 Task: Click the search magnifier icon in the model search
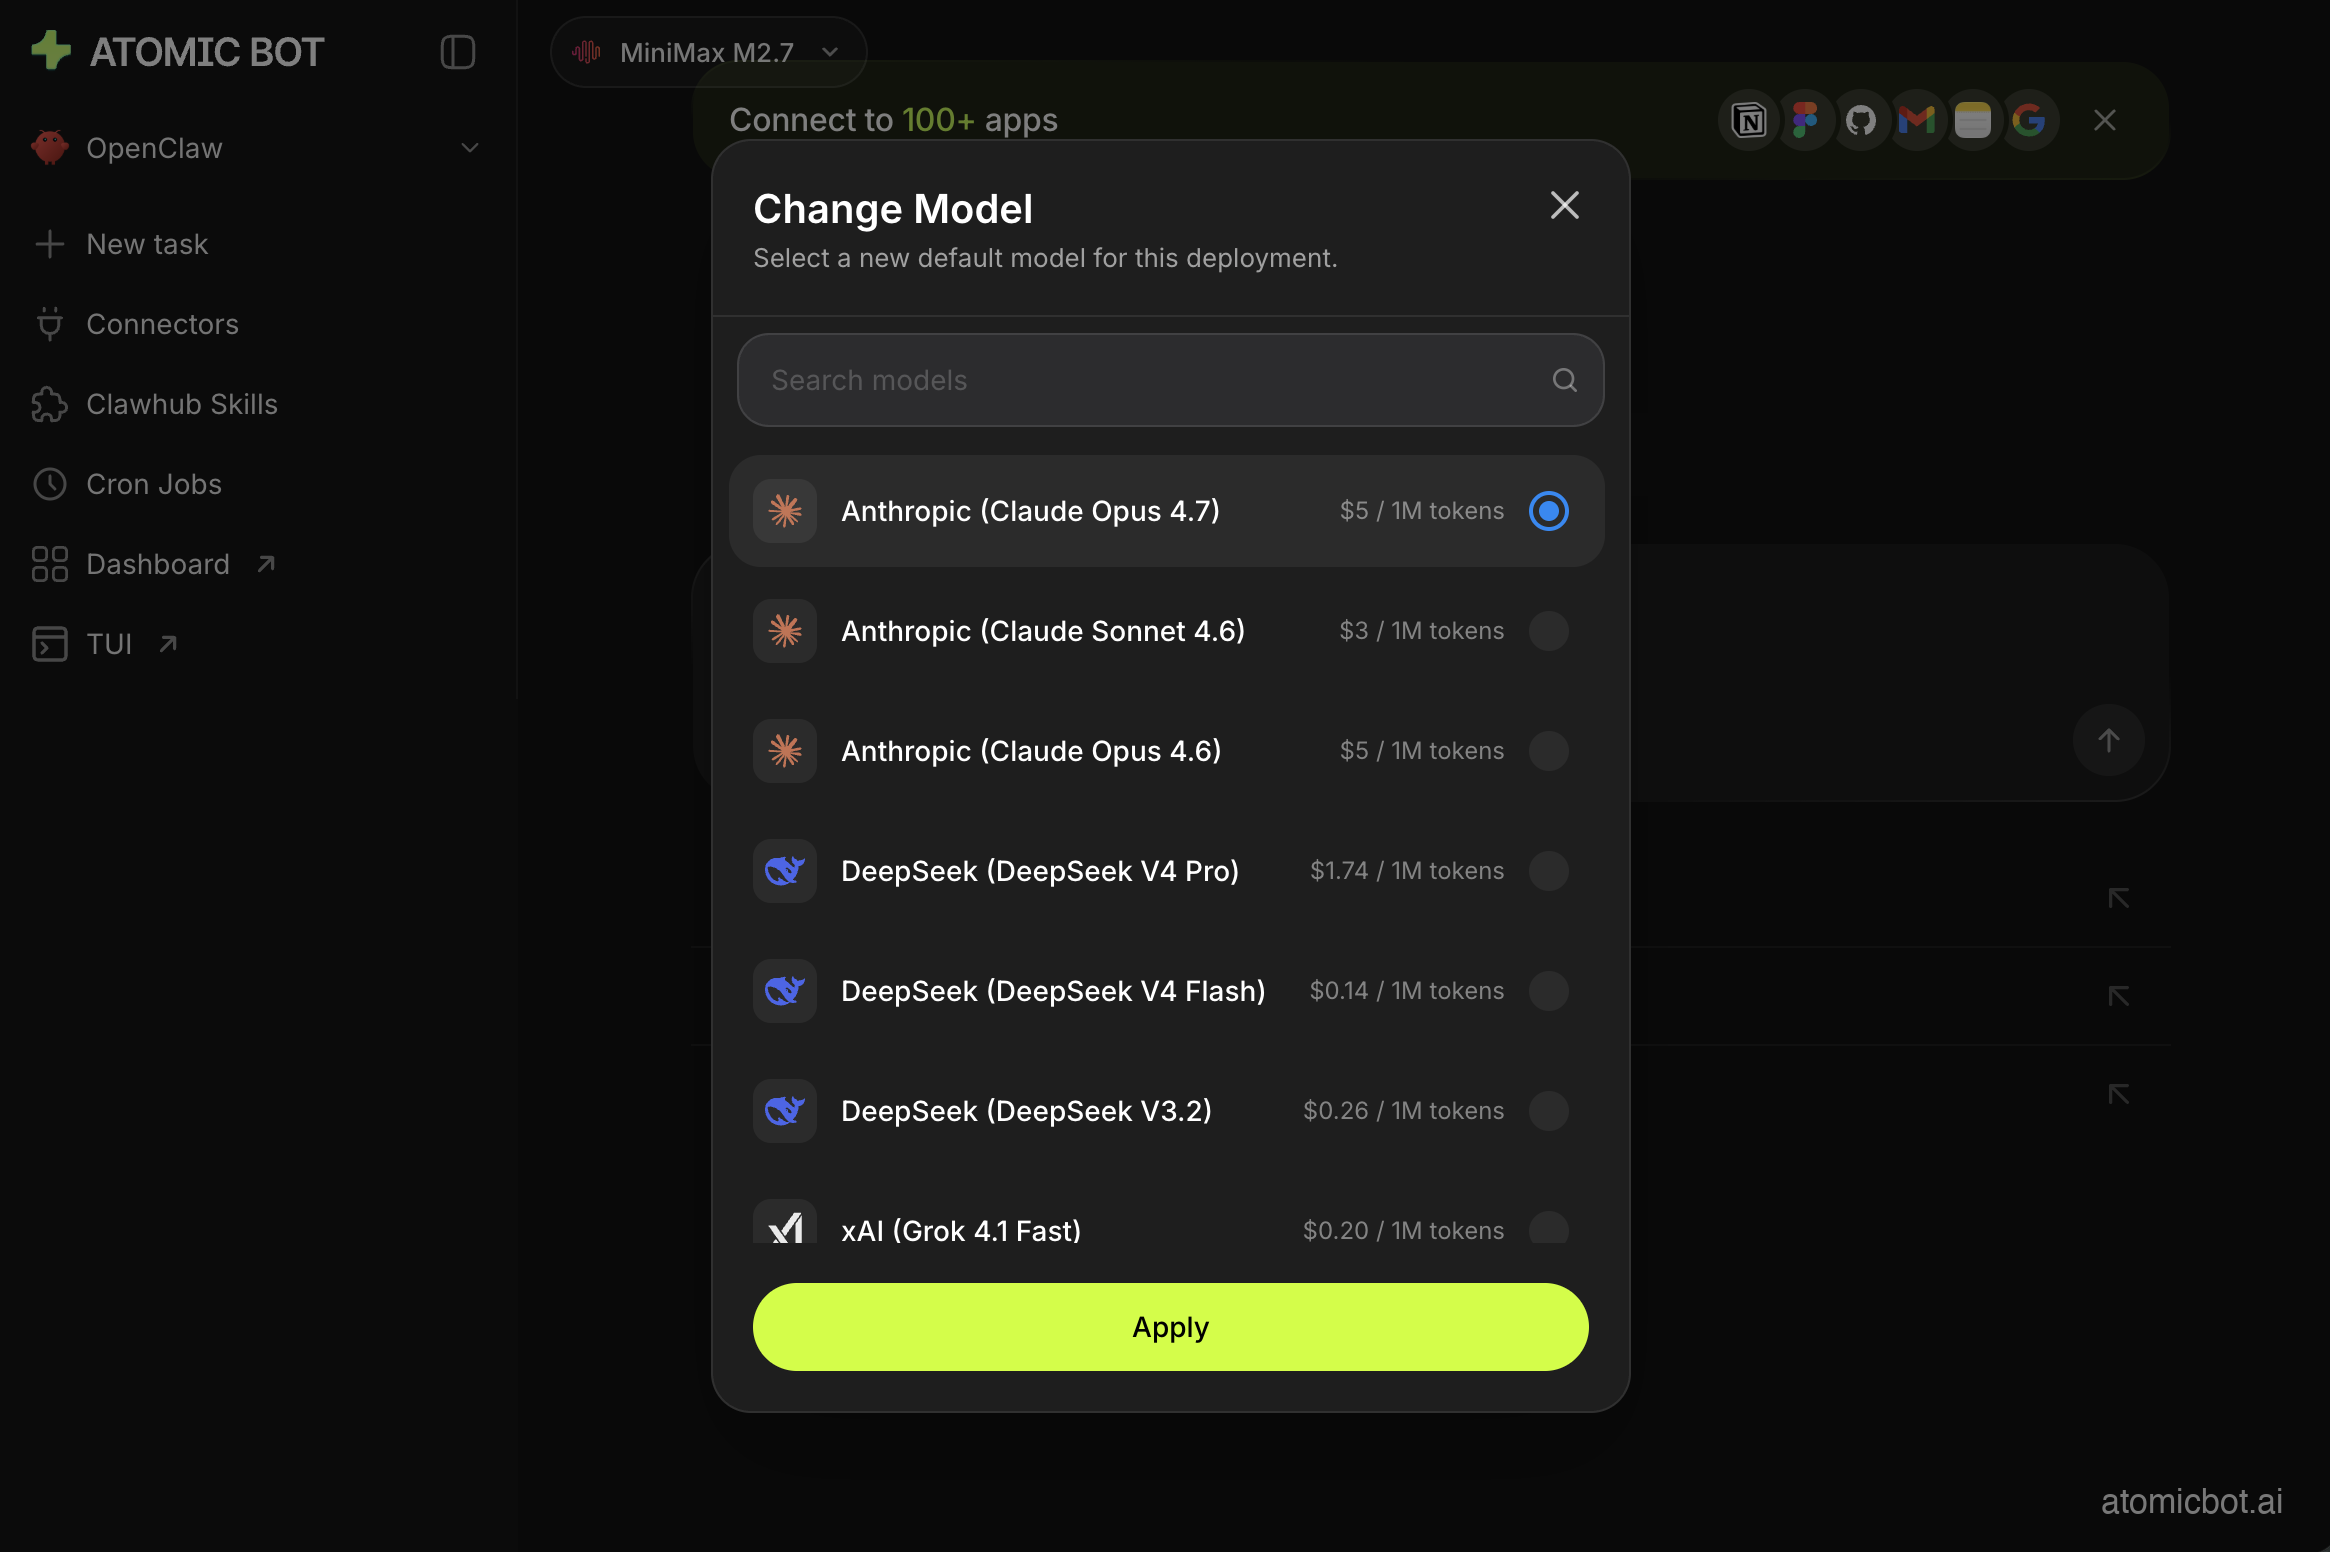tap(1565, 380)
